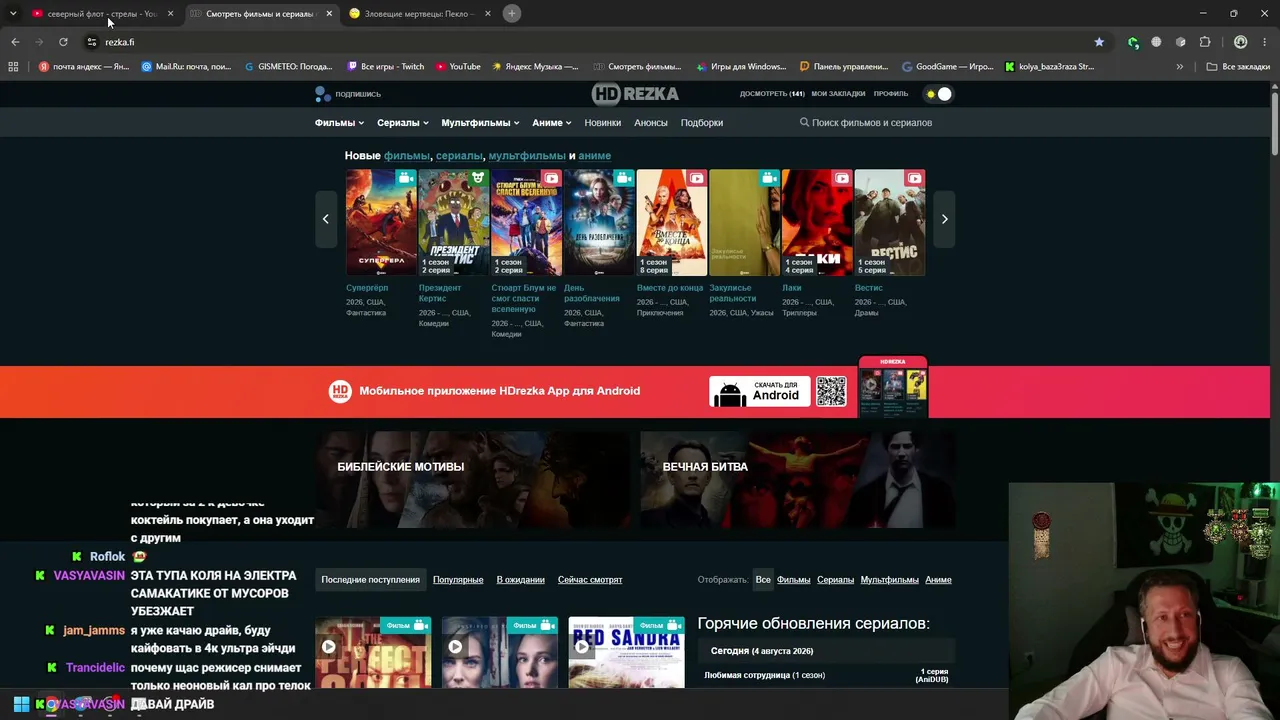This screenshot has height=720, width=1280.
Task: Open the Панель управления bookmark
Action: tap(844, 67)
